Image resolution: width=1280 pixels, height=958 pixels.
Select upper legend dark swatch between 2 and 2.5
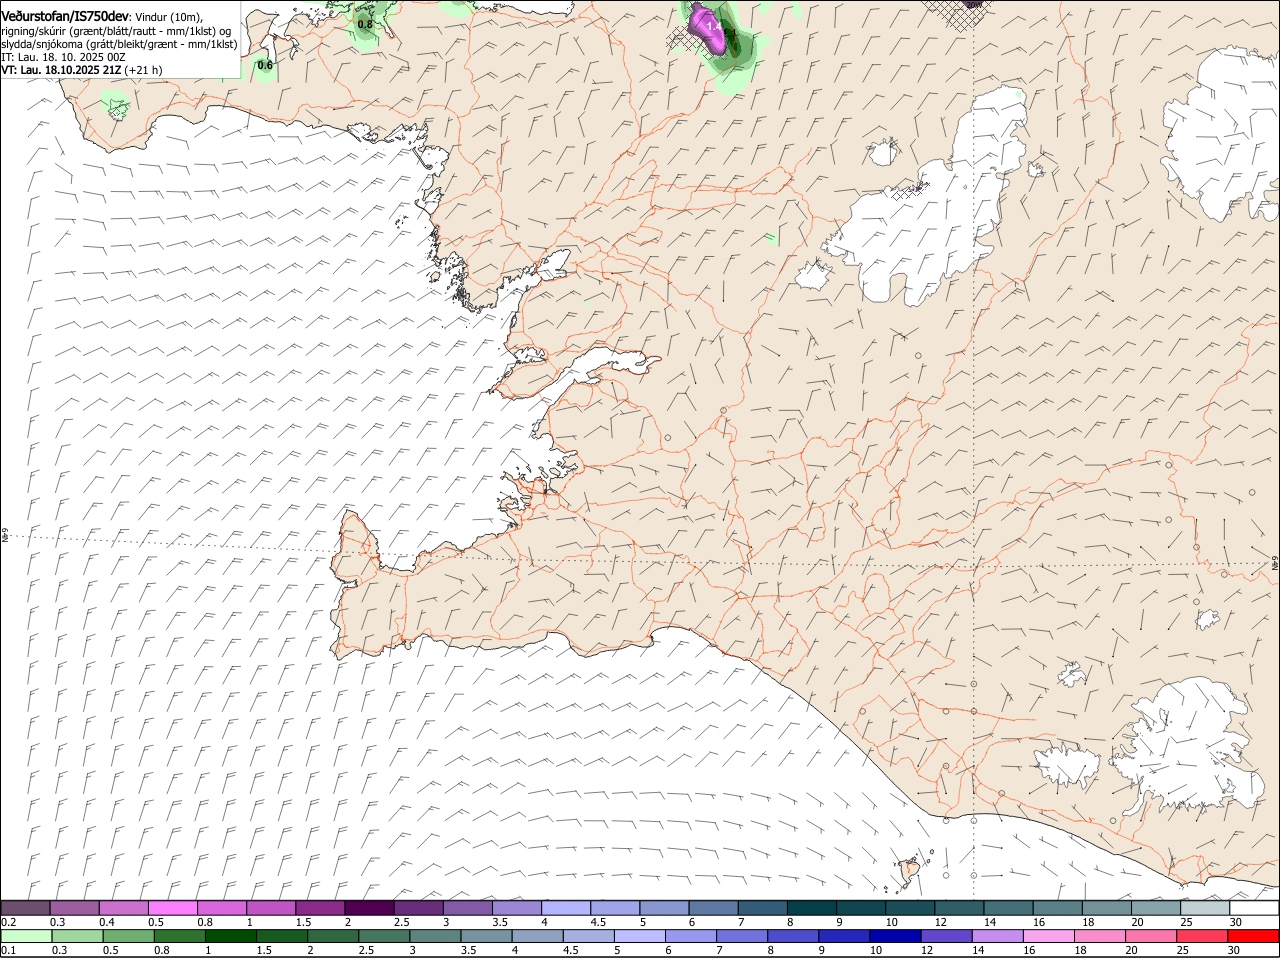369,908
